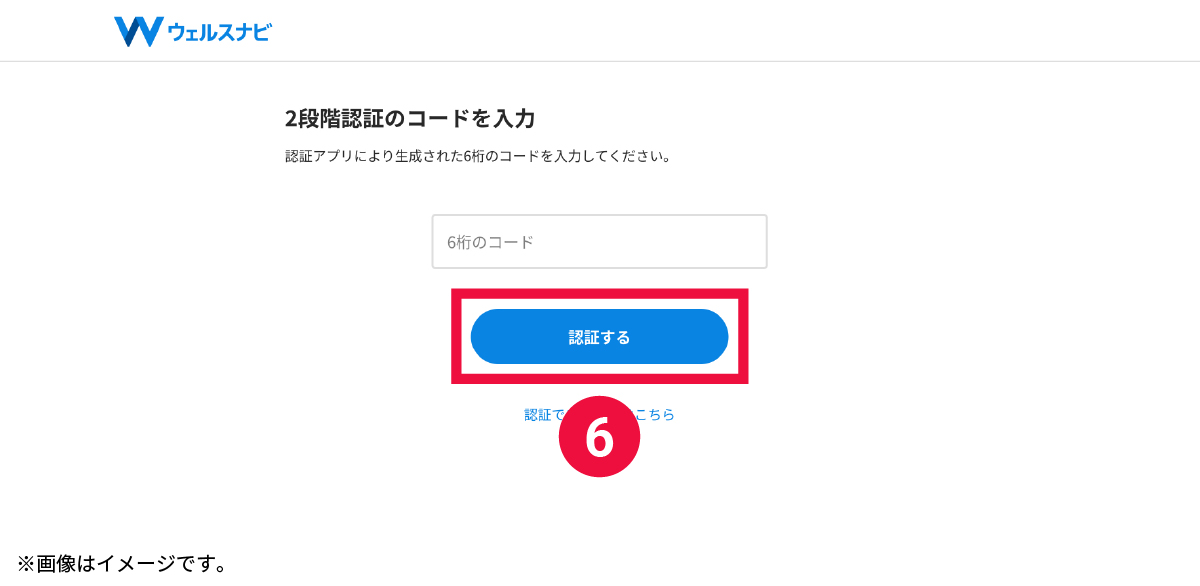Viewport: 1200px width, 586px height.
Task: Click the 2段階認証のコードを入力 heading
Action: point(410,119)
